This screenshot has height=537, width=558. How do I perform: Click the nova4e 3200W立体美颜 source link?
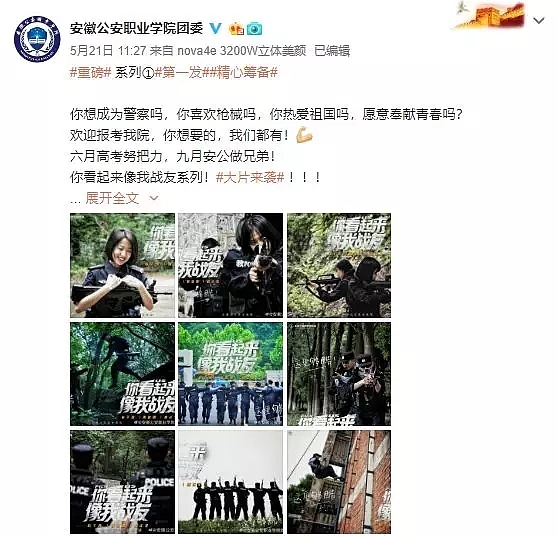(x=242, y=51)
